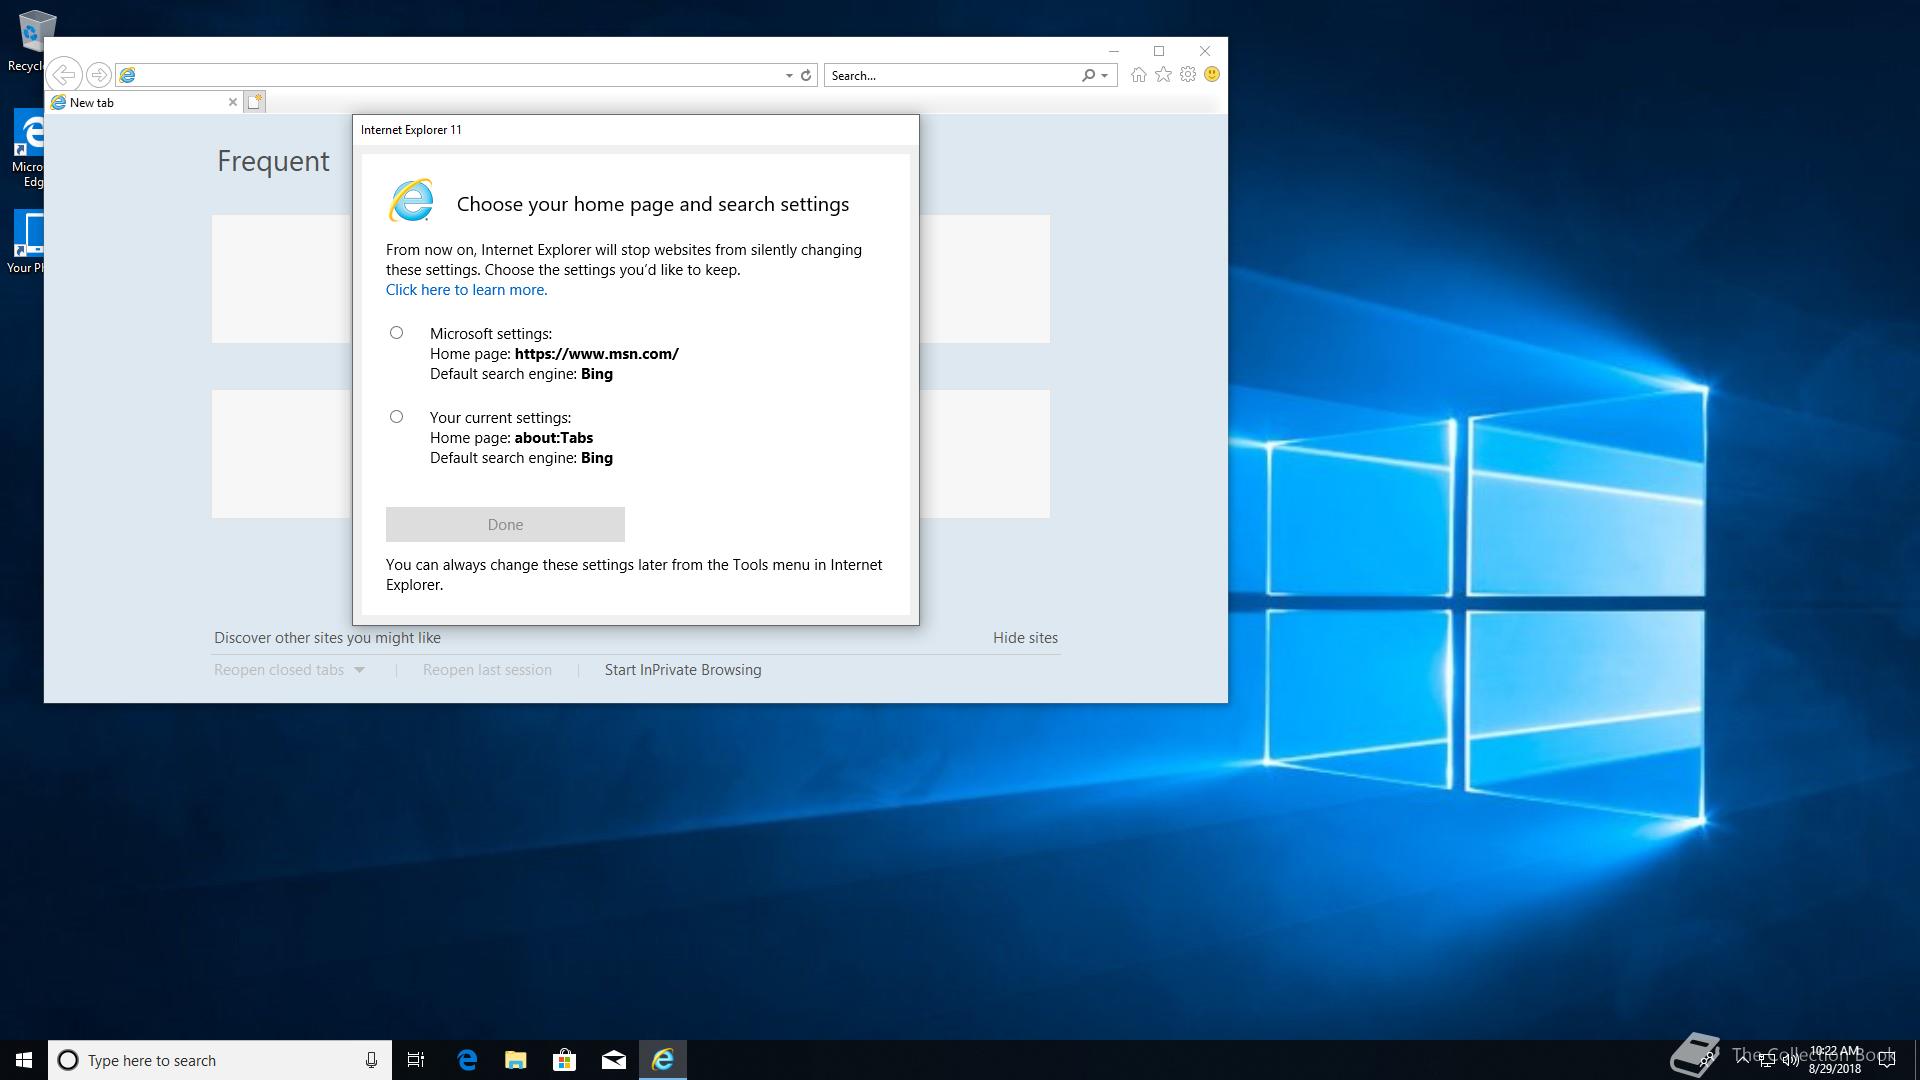Viewport: 1920px width, 1080px height.
Task: Launch Microsoft Edge from the taskbar
Action: [467, 1060]
